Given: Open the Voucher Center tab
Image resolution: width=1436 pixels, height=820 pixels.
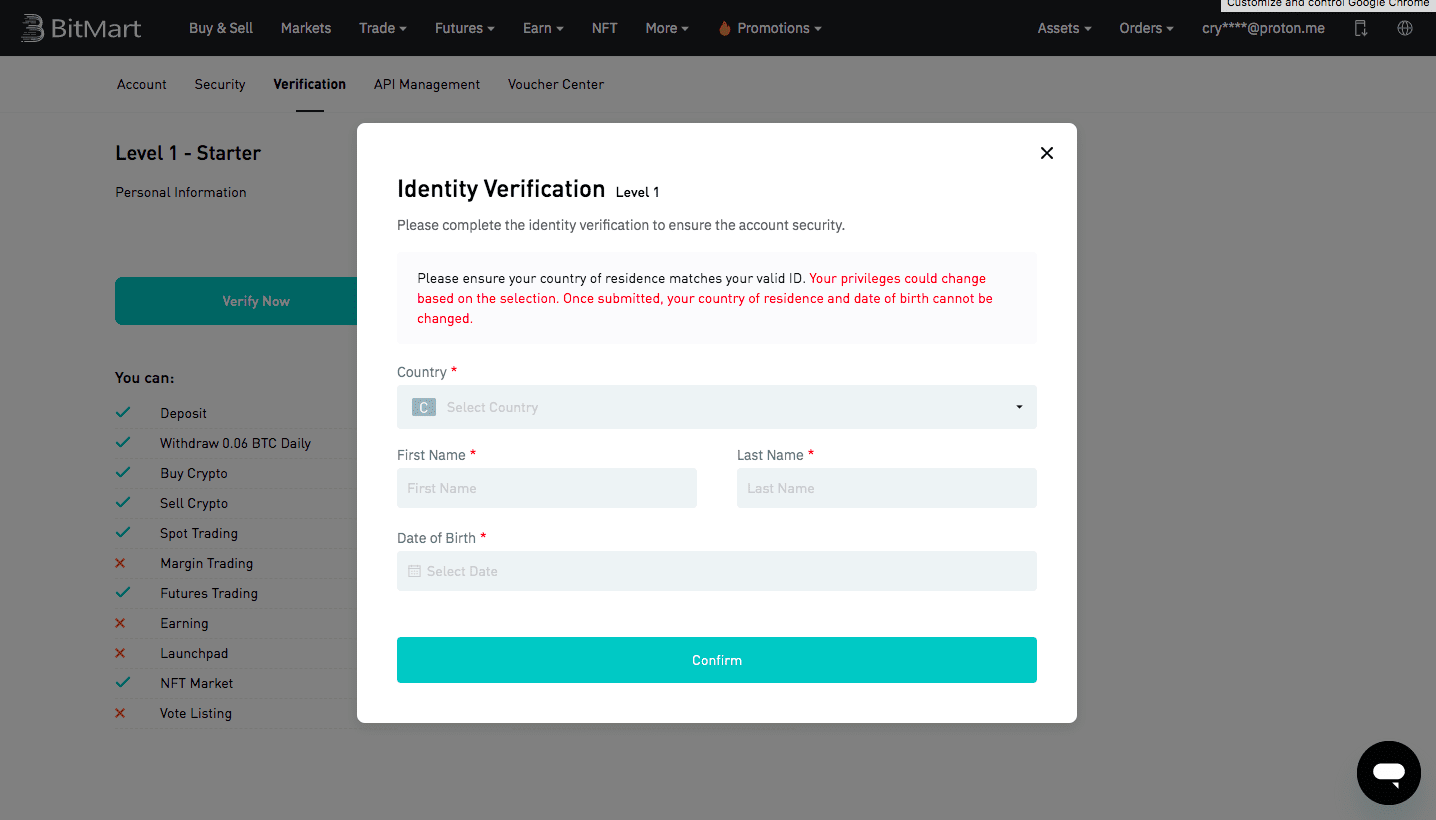Looking at the screenshot, I should pyautogui.click(x=556, y=84).
